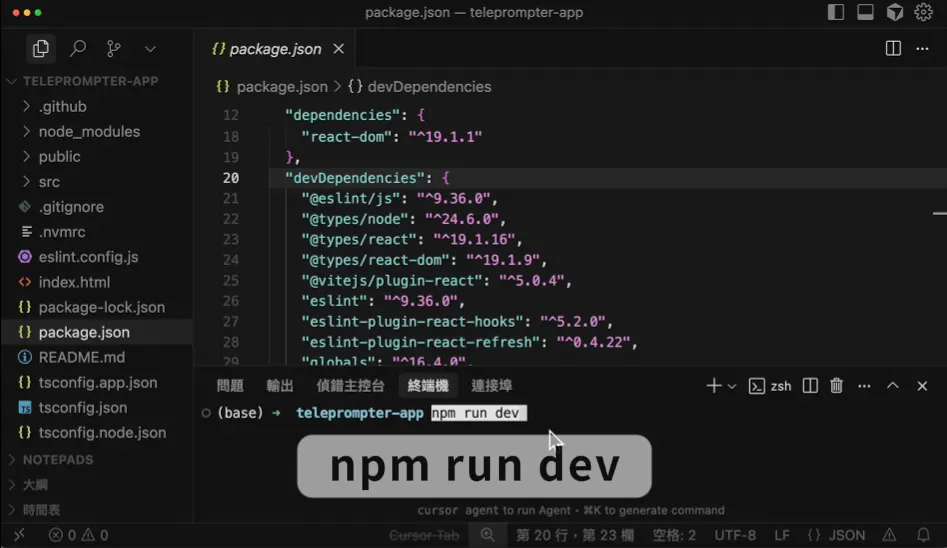Create a new terminal with plus icon

[x=714, y=385]
